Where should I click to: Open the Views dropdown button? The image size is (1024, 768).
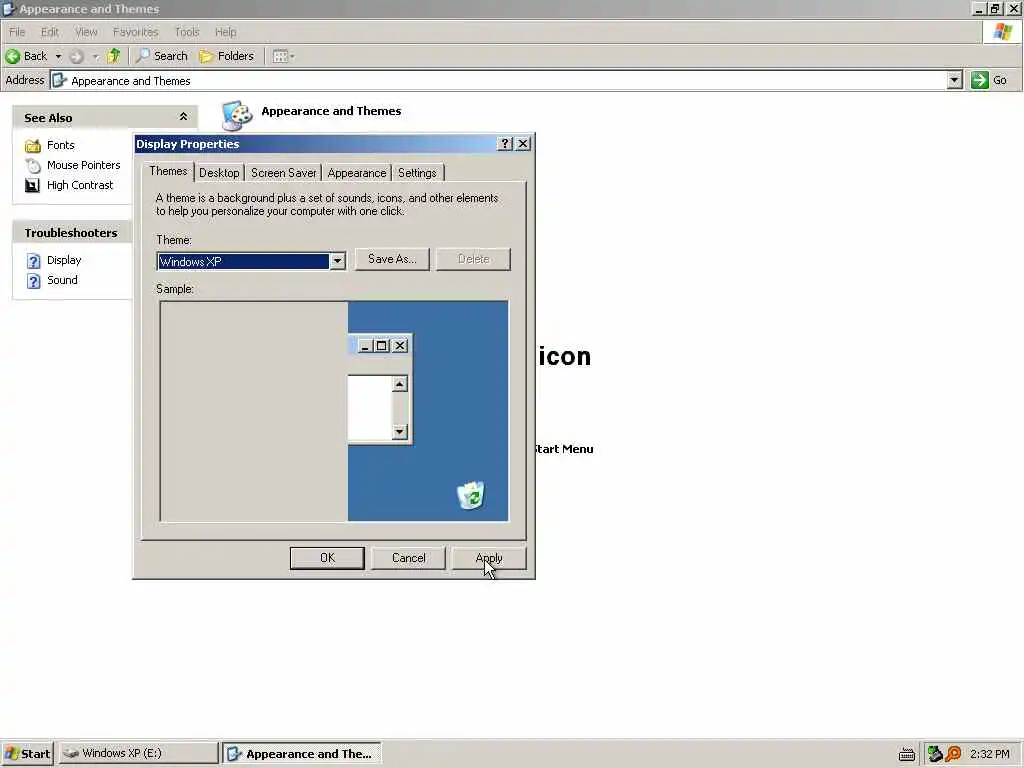(283, 56)
